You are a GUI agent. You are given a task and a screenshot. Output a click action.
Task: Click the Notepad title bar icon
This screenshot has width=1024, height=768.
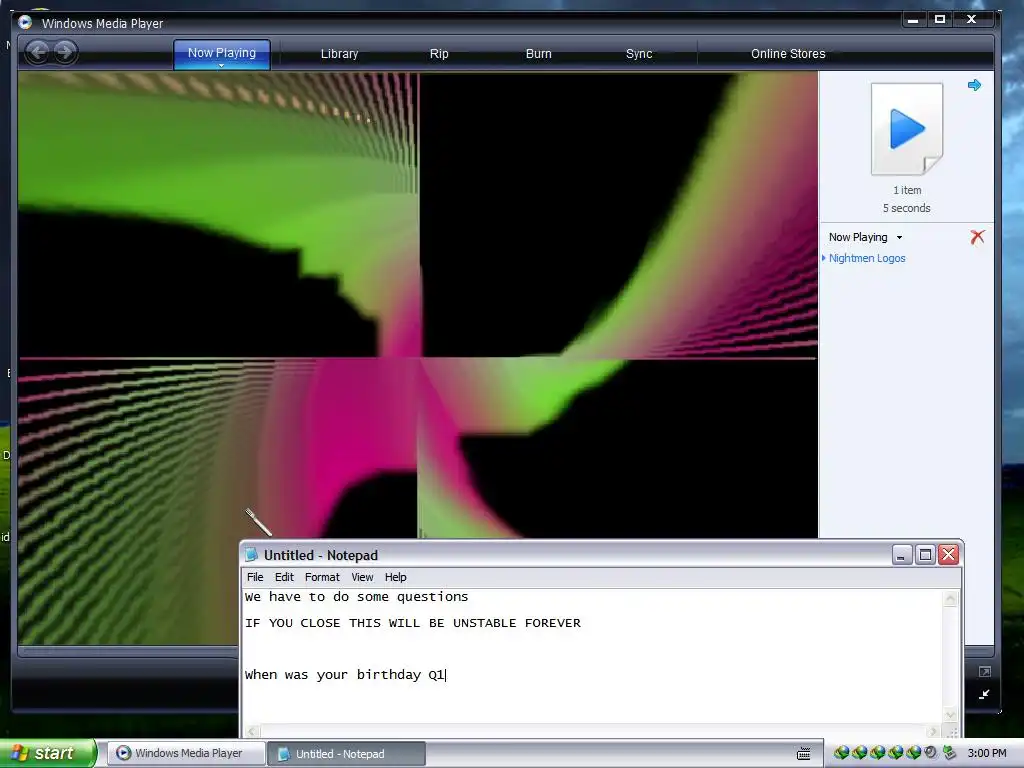coord(251,554)
